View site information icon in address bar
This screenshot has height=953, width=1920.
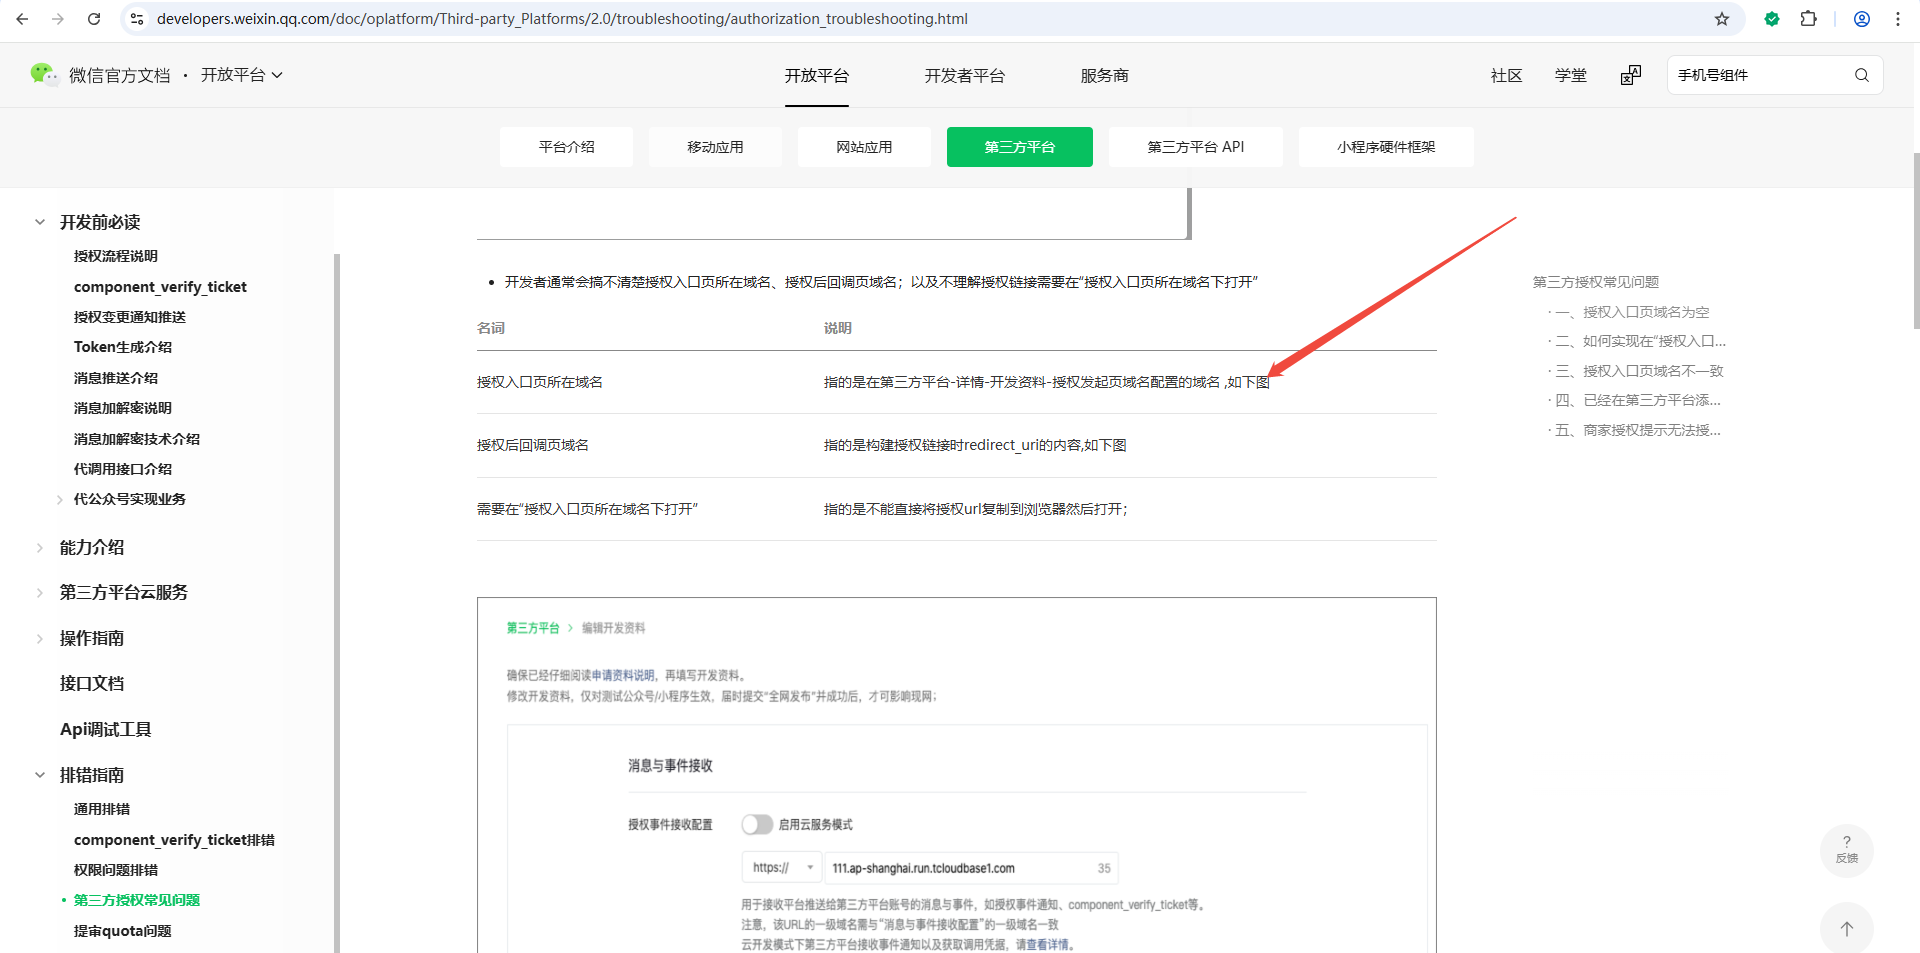pyautogui.click(x=137, y=19)
